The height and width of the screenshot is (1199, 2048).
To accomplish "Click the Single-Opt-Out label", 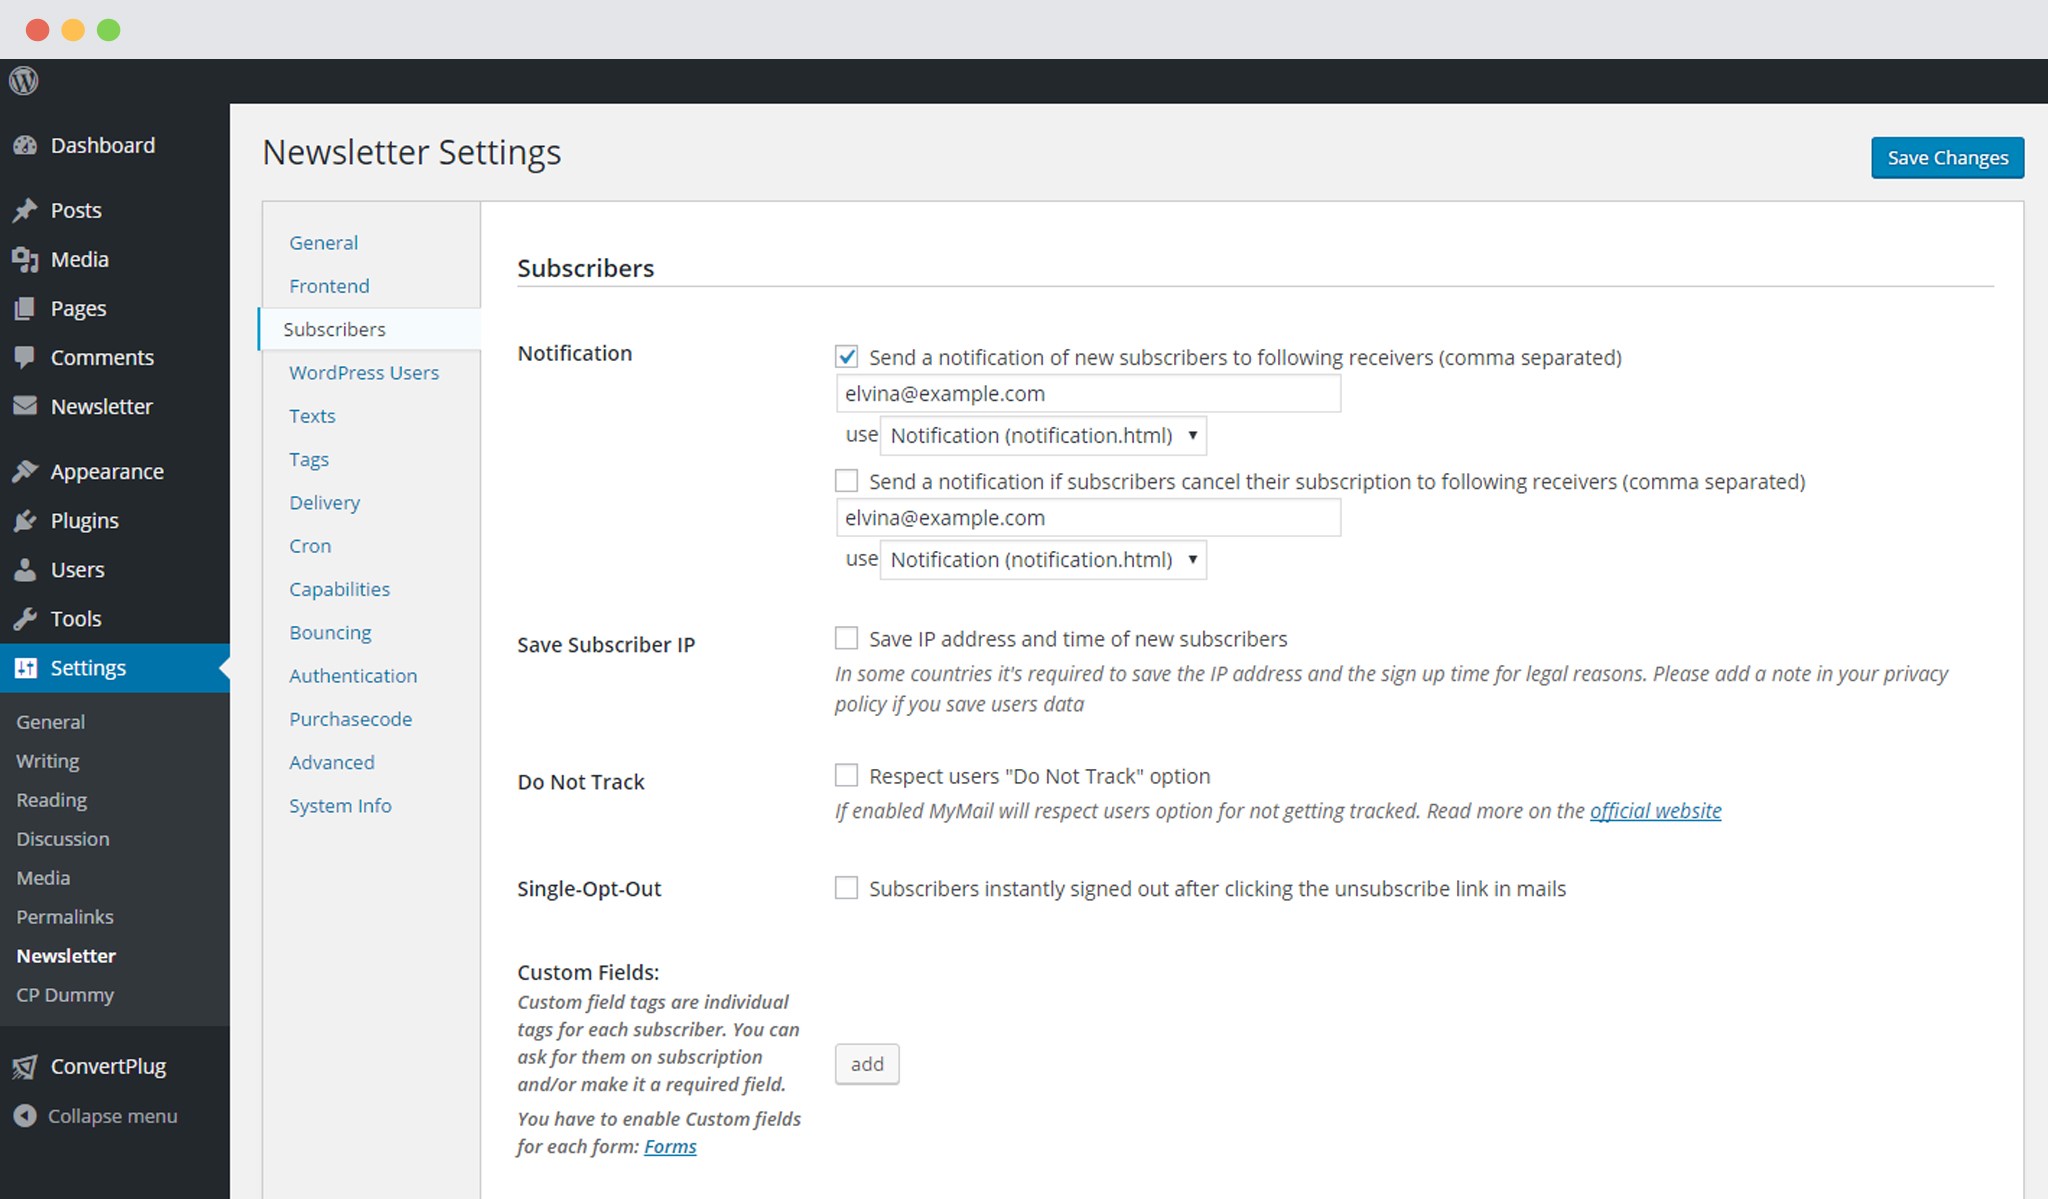I will pyautogui.click(x=589, y=889).
